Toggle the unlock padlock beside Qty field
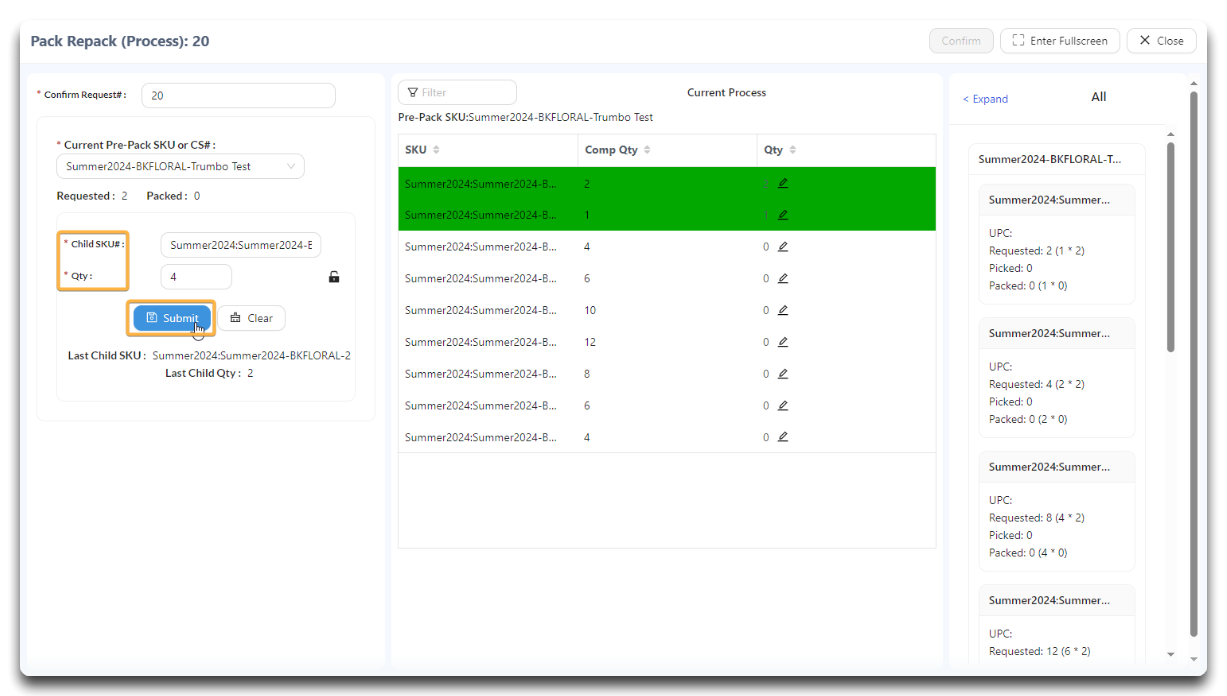Image resolution: width=1227 pixels, height=696 pixels. click(334, 277)
